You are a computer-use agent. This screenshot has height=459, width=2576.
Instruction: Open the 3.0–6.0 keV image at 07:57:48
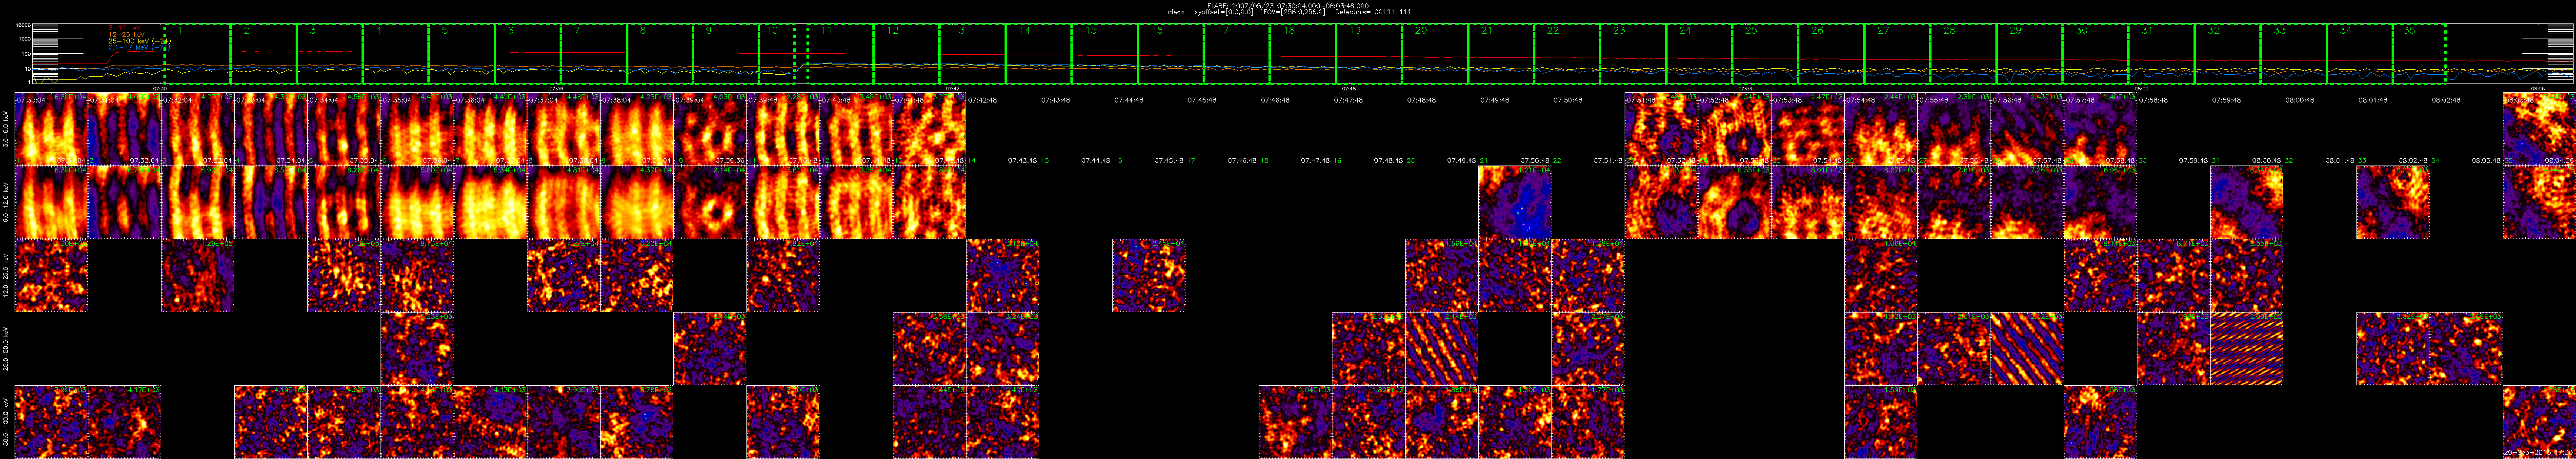[x=2100, y=129]
